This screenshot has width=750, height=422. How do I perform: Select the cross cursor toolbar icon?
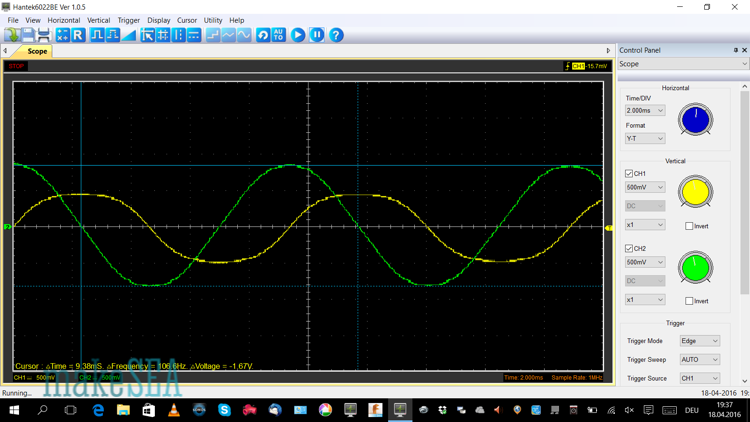pyautogui.click(x=163, y=35)
